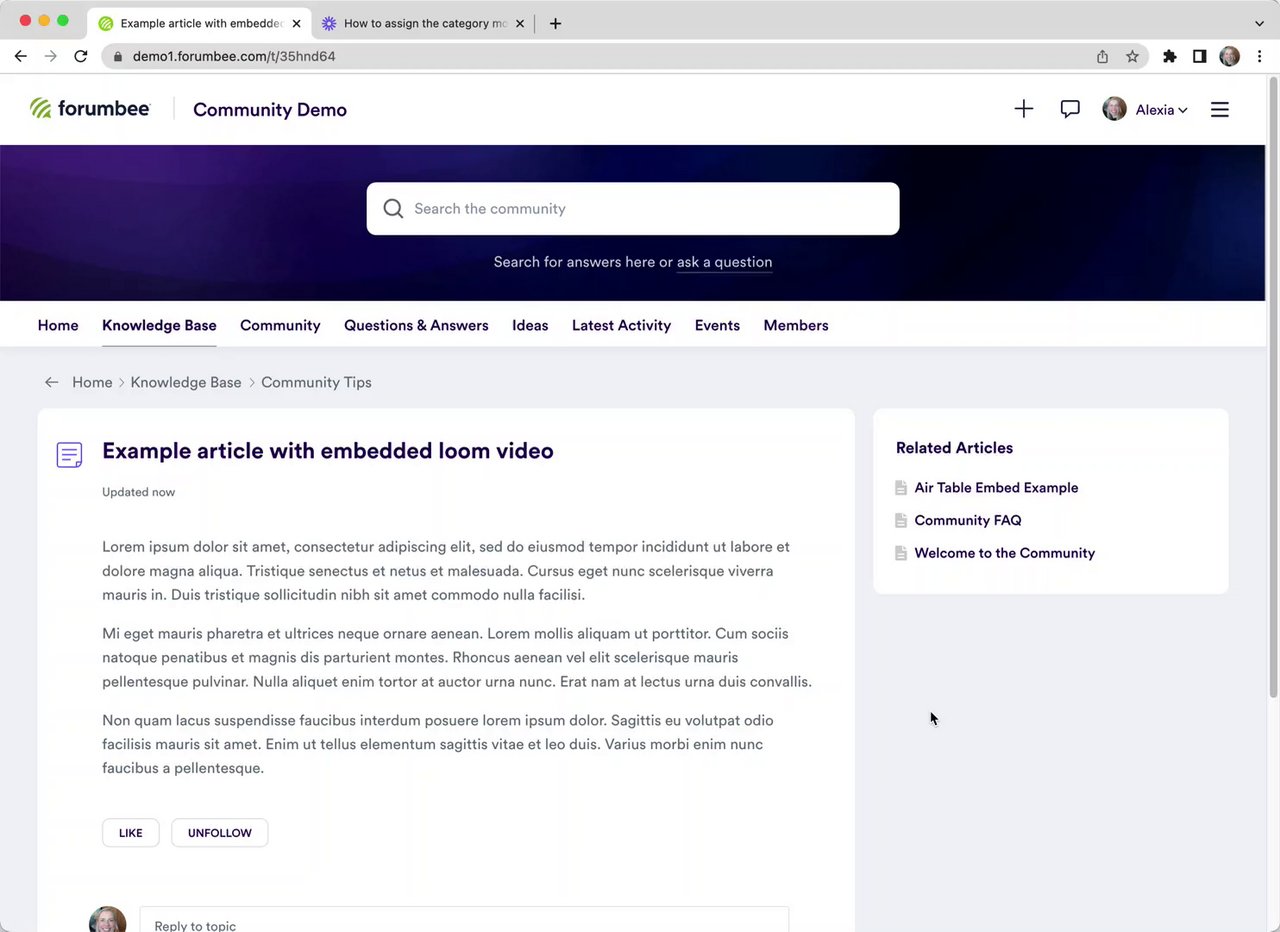Click the 'Reply to topic' input box

464,920
